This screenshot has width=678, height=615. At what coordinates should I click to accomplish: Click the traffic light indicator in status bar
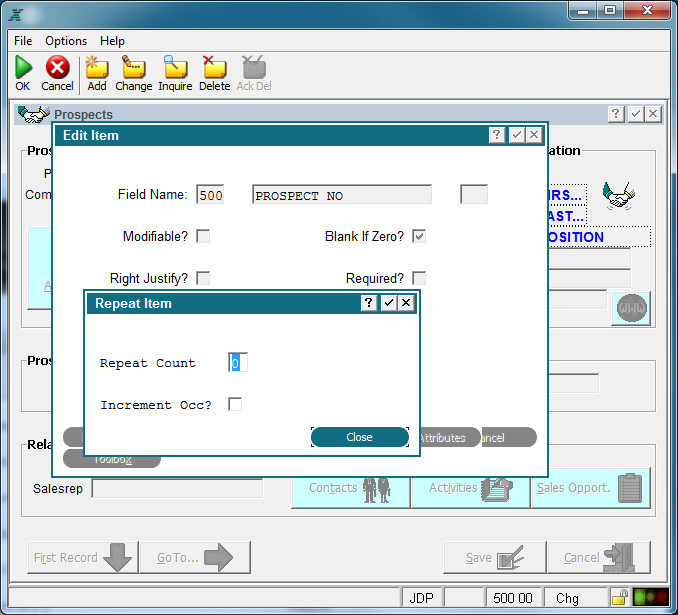pos(651,598)
